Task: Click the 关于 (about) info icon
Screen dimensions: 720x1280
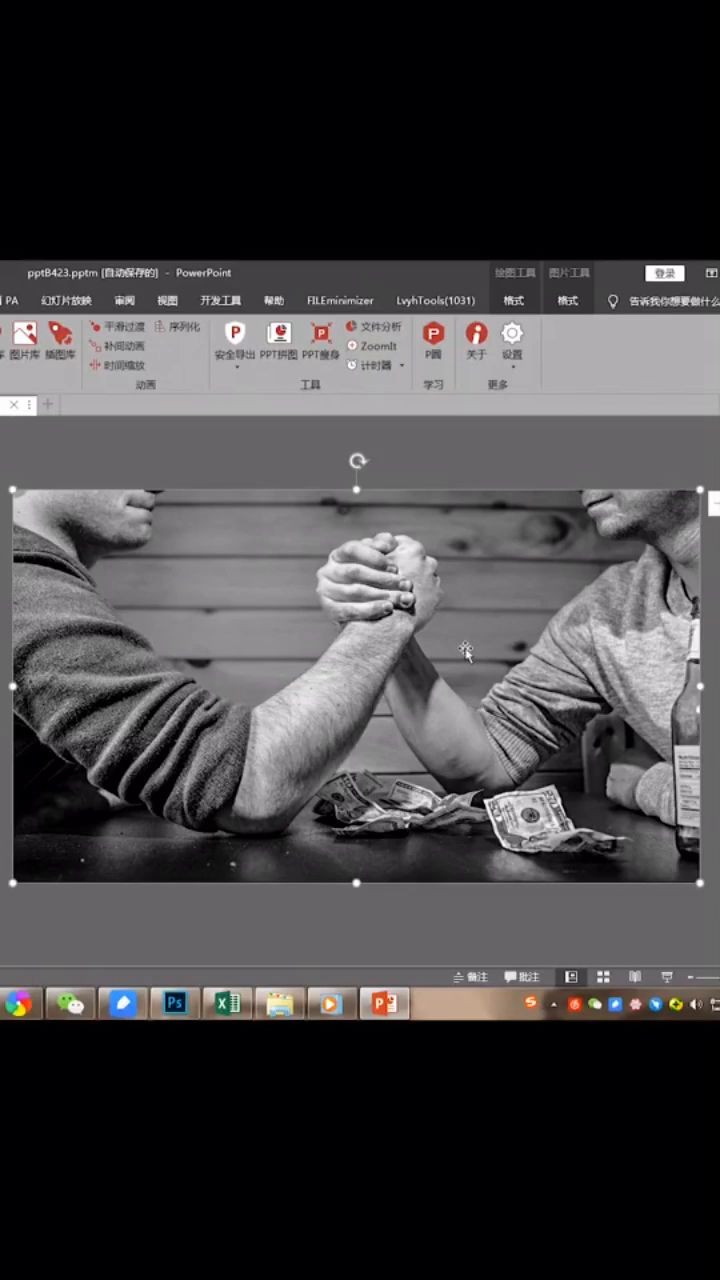Action: (x=476, y=334)
